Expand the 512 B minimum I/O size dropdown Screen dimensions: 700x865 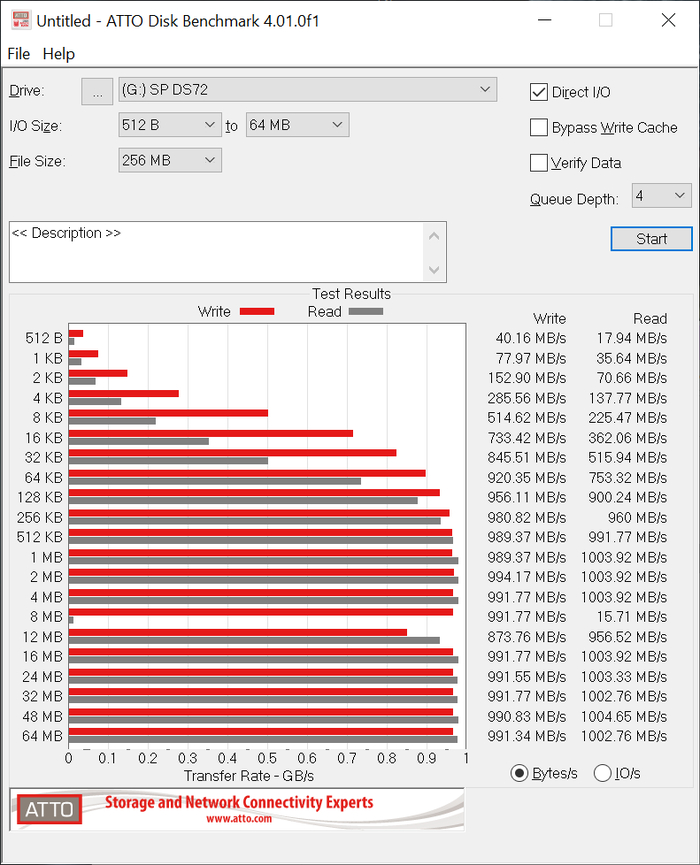[169, 125]
